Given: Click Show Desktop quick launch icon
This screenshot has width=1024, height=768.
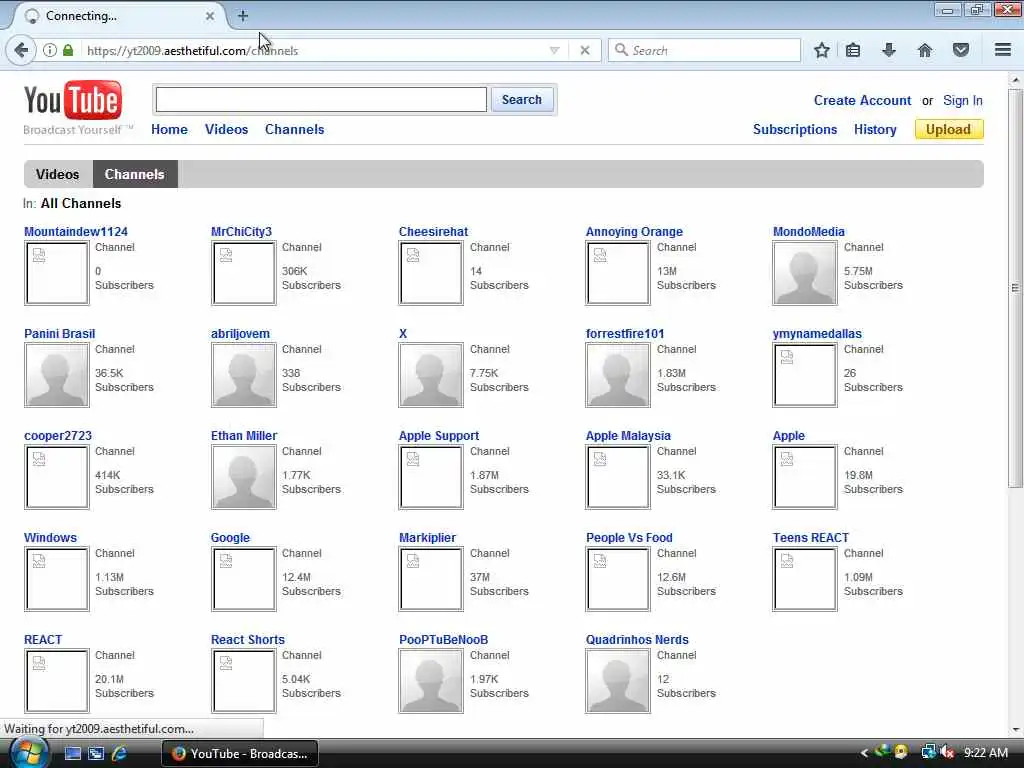Looking at the screenshot, I should coord(73,754).
